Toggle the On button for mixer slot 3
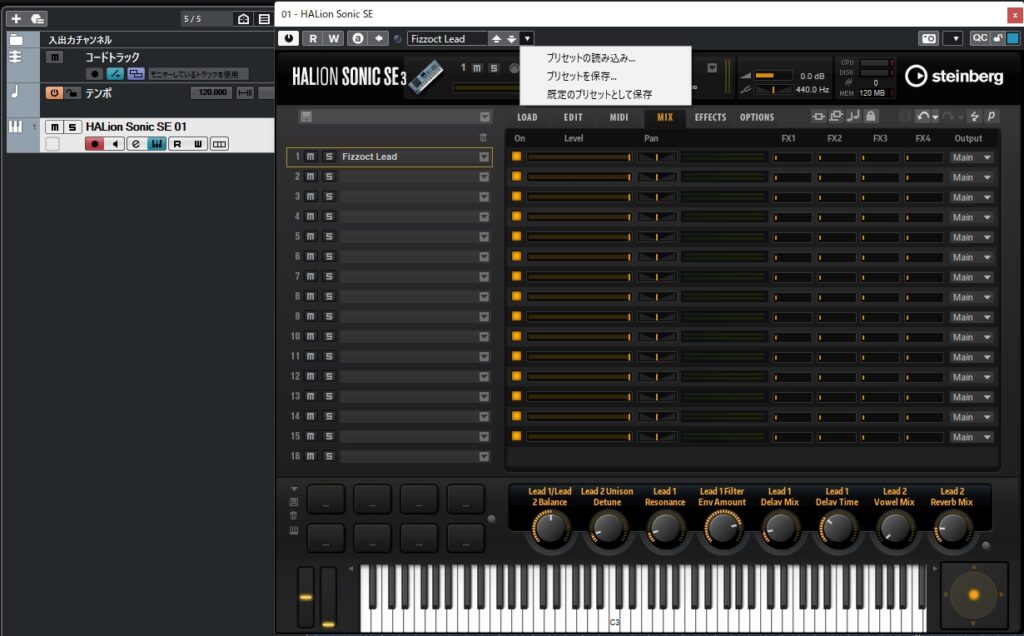Viewport: 1024px width, 636px height. coord(517,197)
